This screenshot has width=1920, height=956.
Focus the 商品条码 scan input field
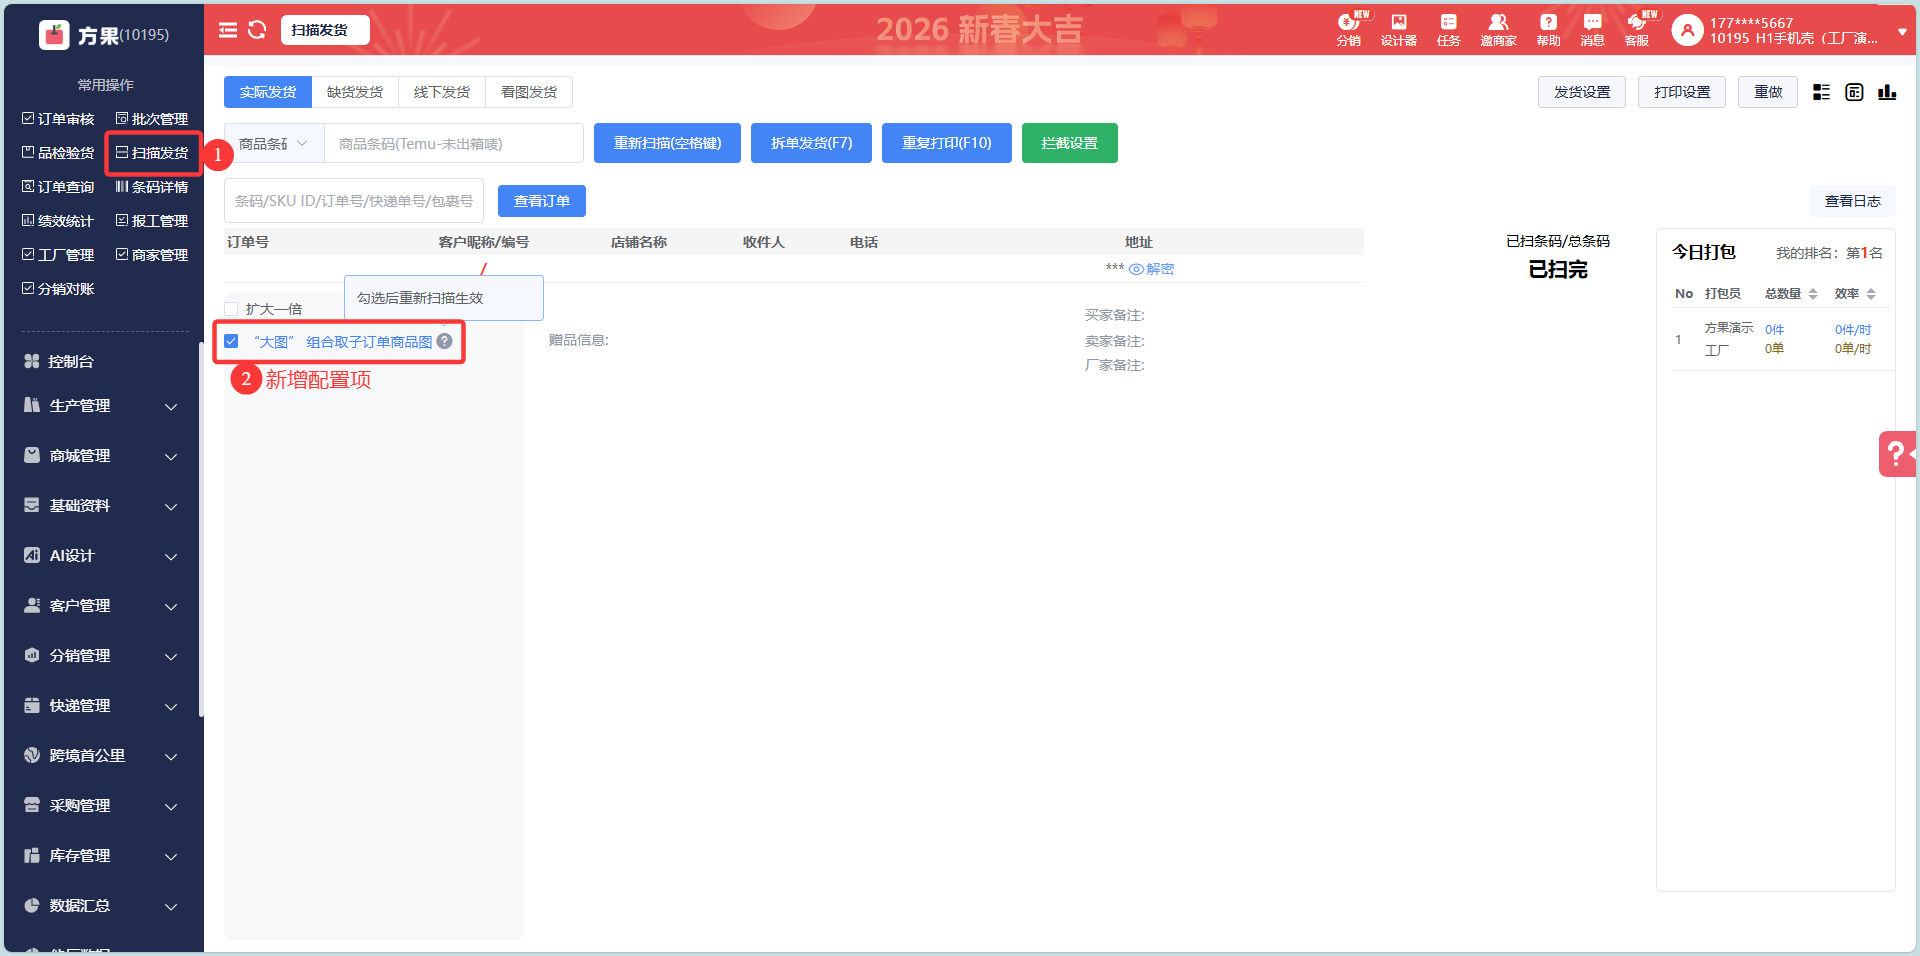point(454,143)
